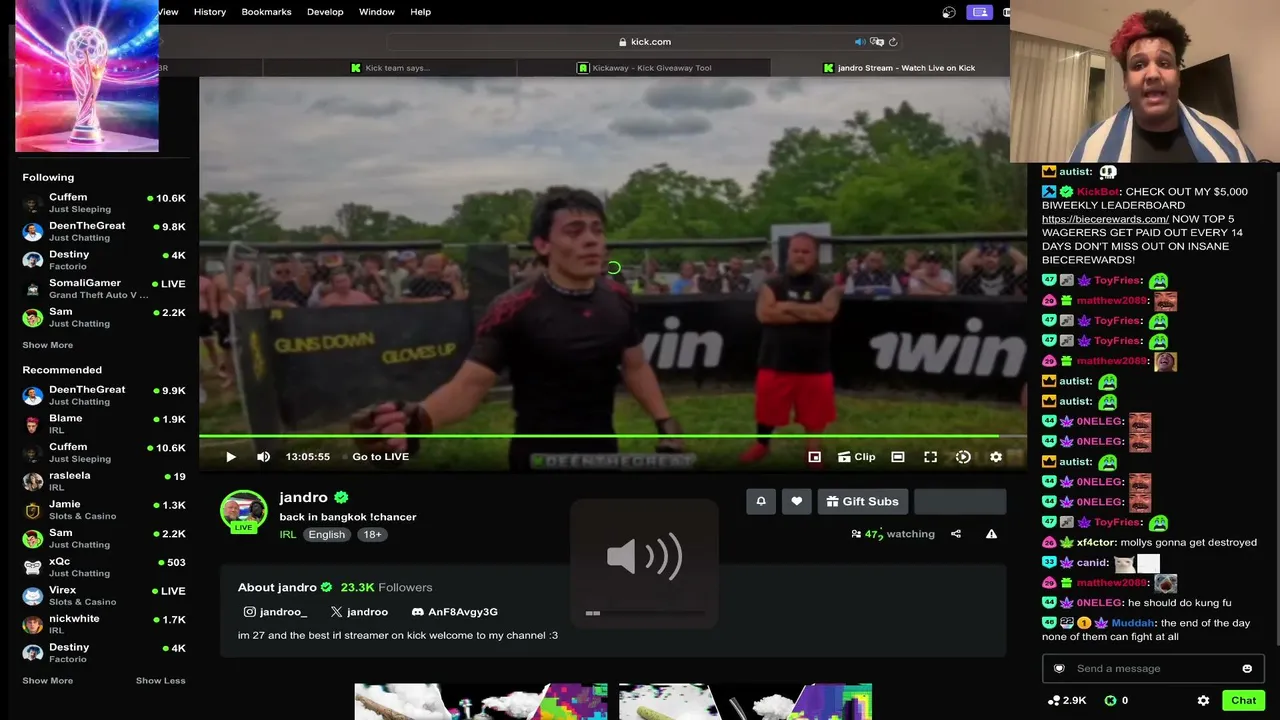Create a Clip from the stream
Screen dimensions: 1280x720
pos(856,457)
